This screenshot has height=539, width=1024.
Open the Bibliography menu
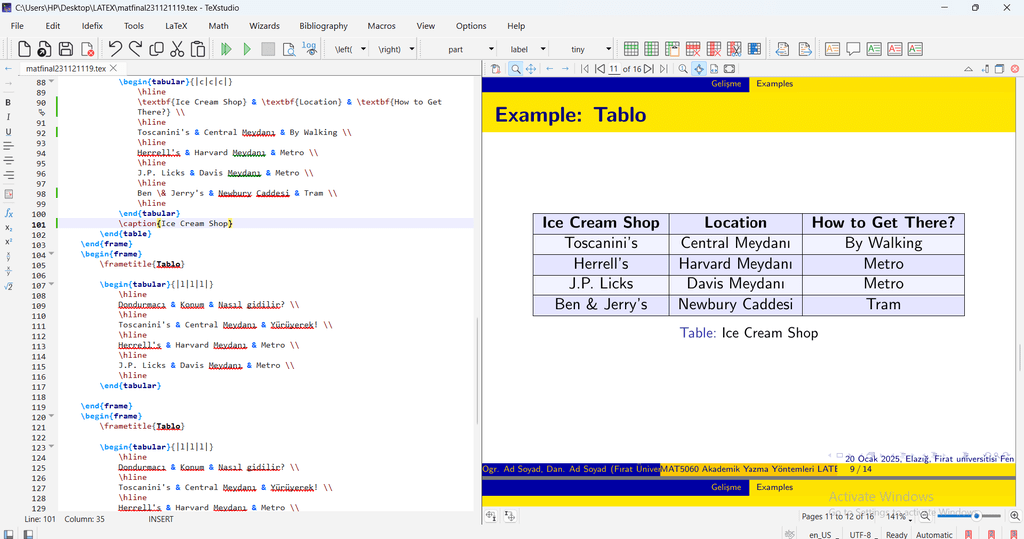click(x=323, y=26)
